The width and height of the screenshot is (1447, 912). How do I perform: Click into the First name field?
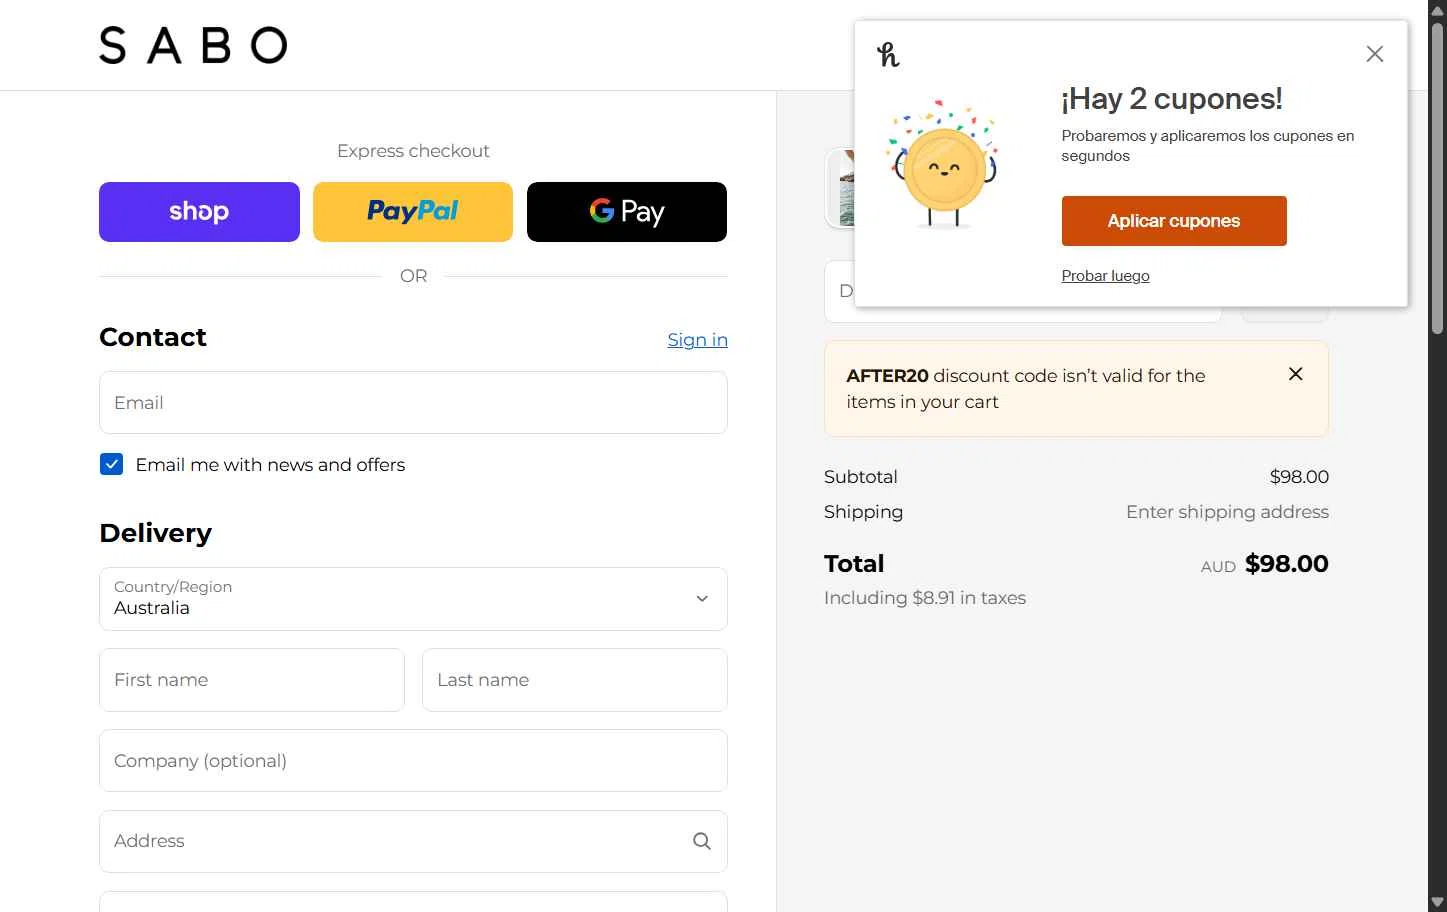[x=252, y=680]
